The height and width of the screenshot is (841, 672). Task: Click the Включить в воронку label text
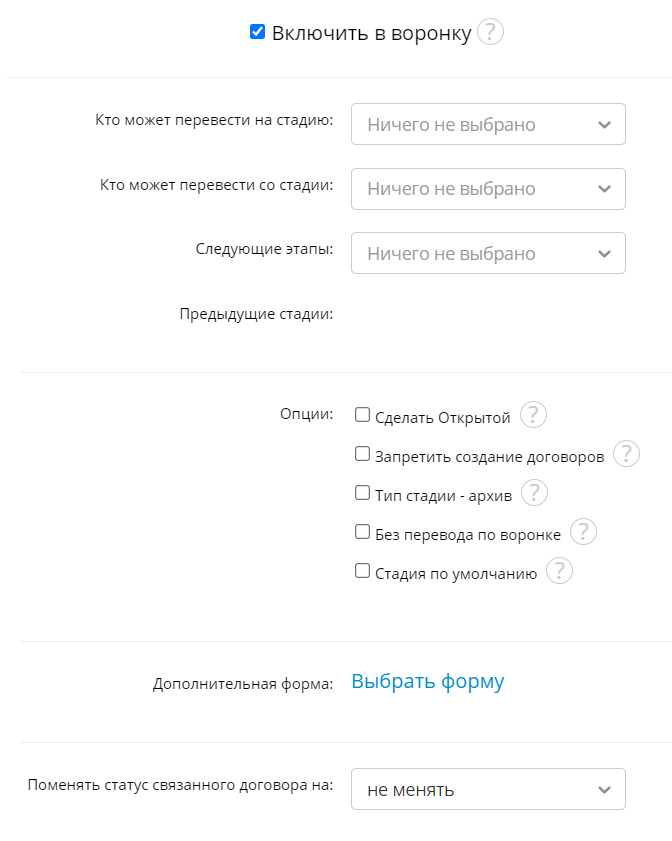[371, 33]
